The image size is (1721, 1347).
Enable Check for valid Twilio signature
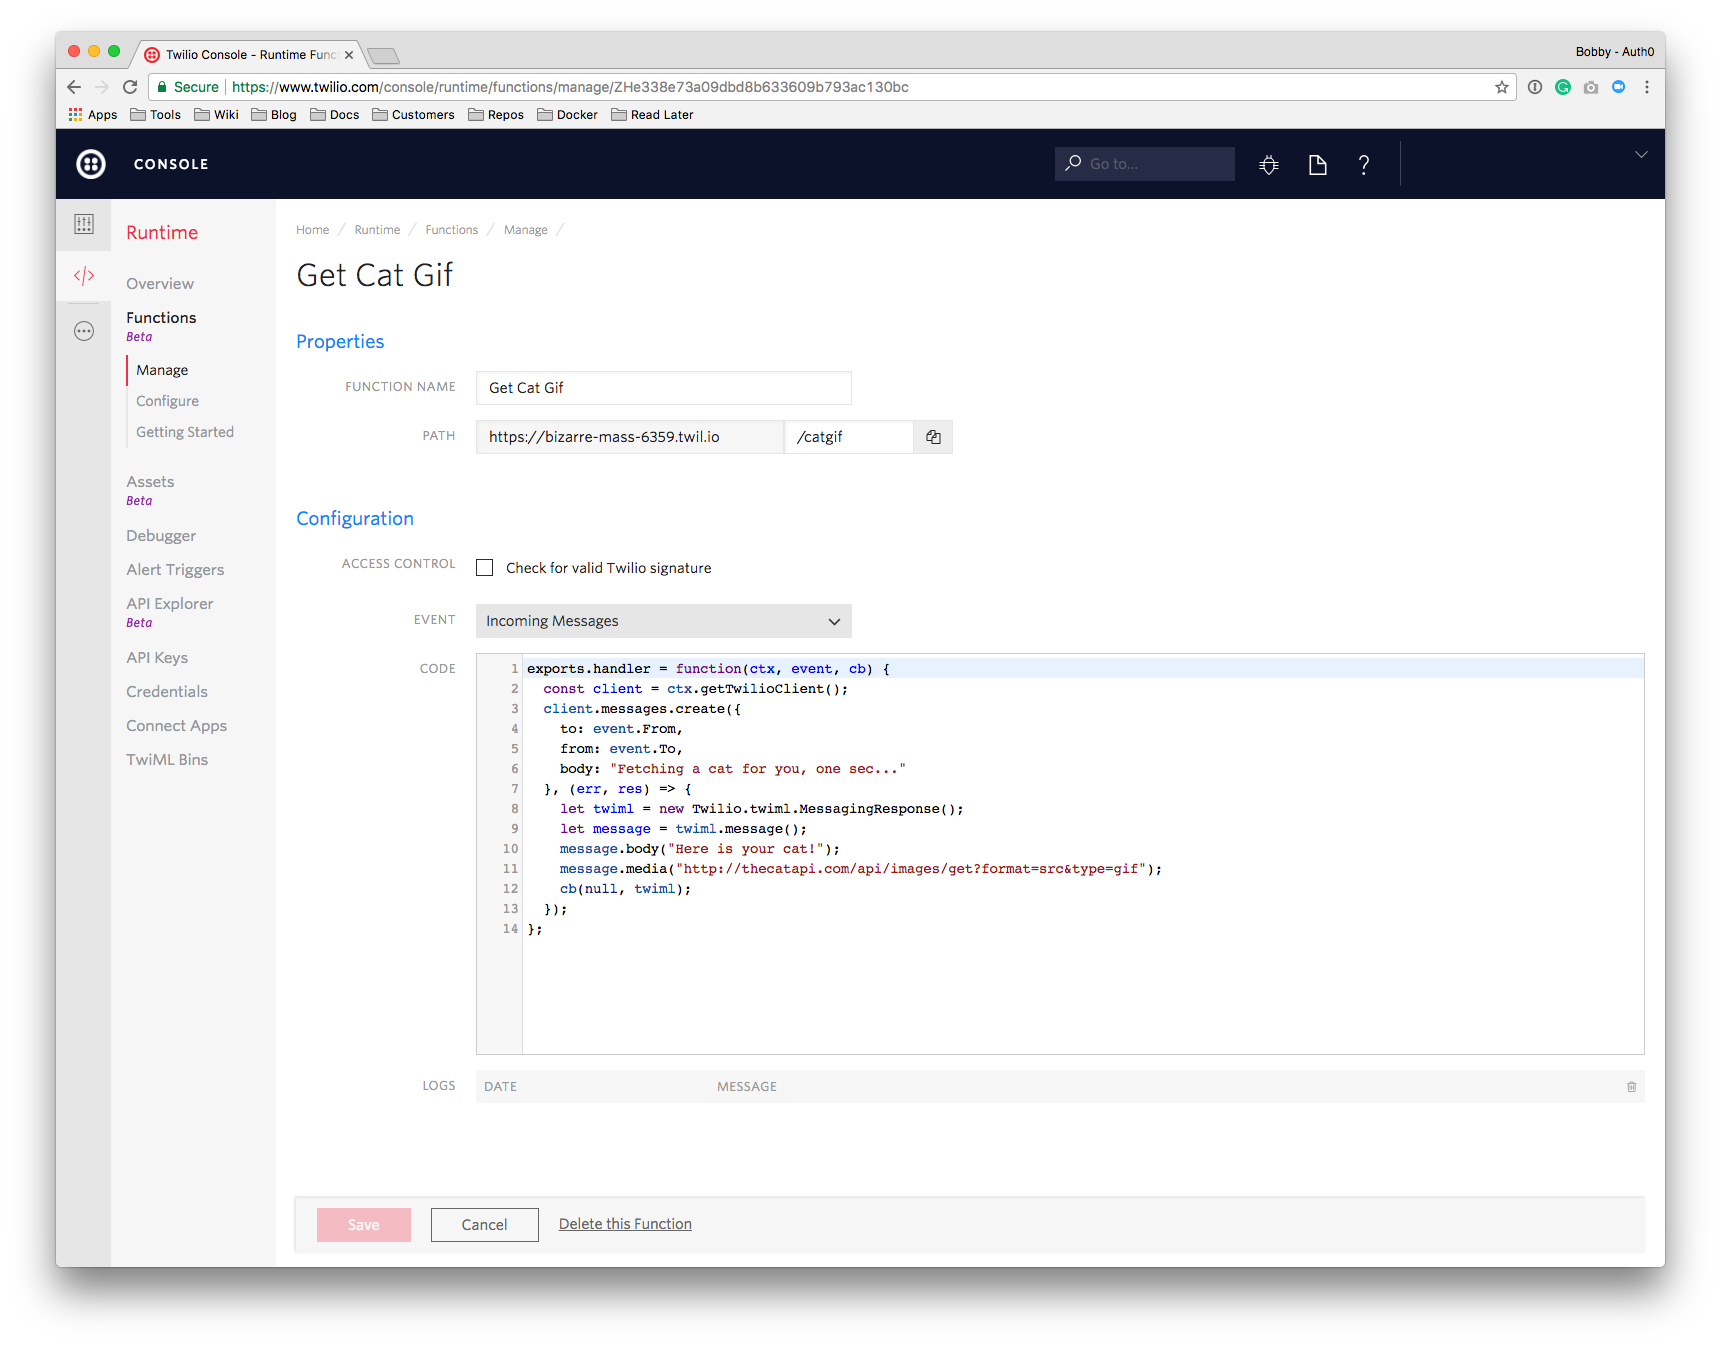pyautogui.click(x=485, y=568)
